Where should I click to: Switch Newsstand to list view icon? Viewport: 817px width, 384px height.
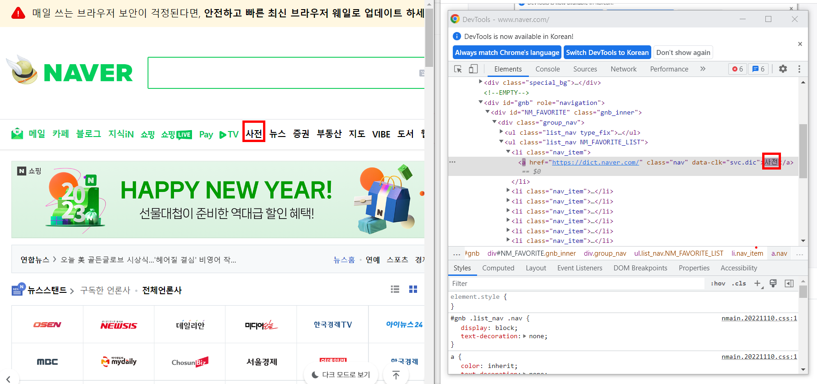point(395,289)
